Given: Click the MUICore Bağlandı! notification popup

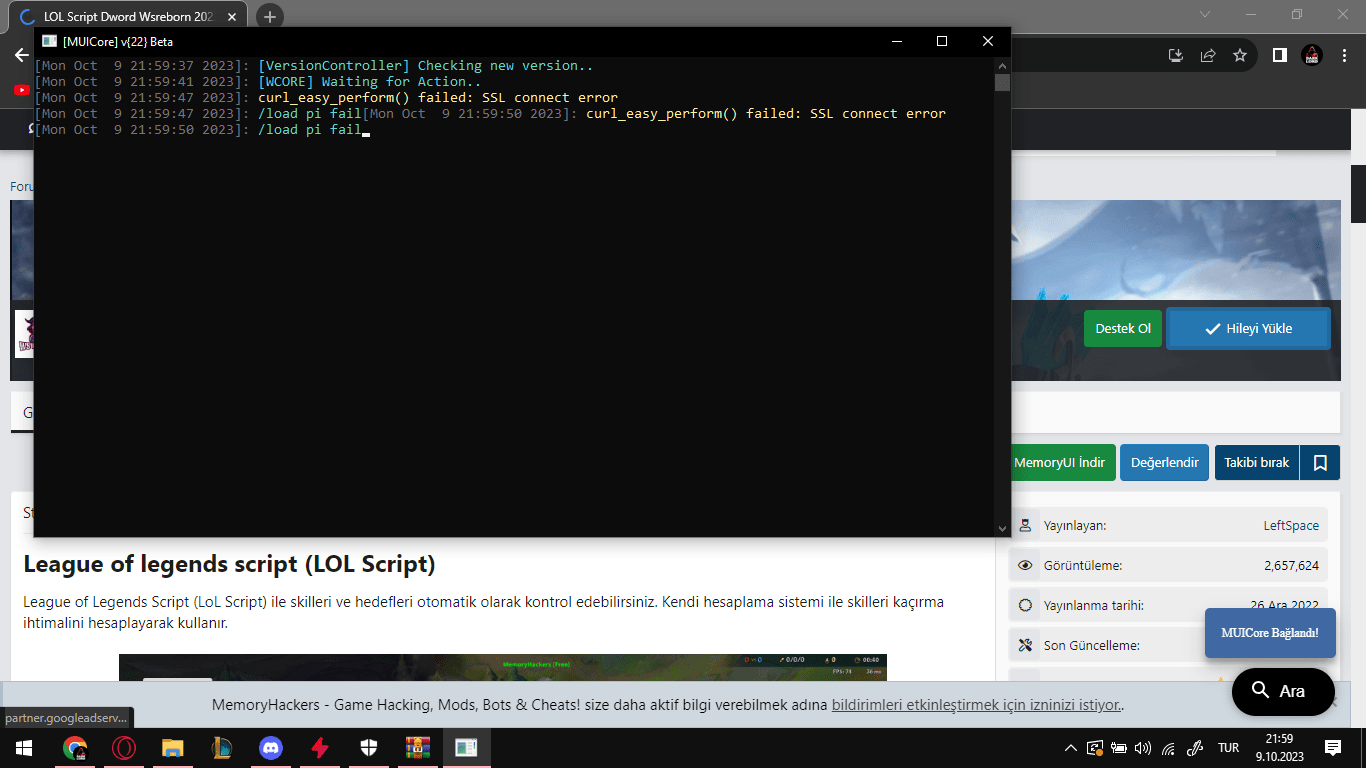Looking at the screenshot, I should click(1270, 633).
